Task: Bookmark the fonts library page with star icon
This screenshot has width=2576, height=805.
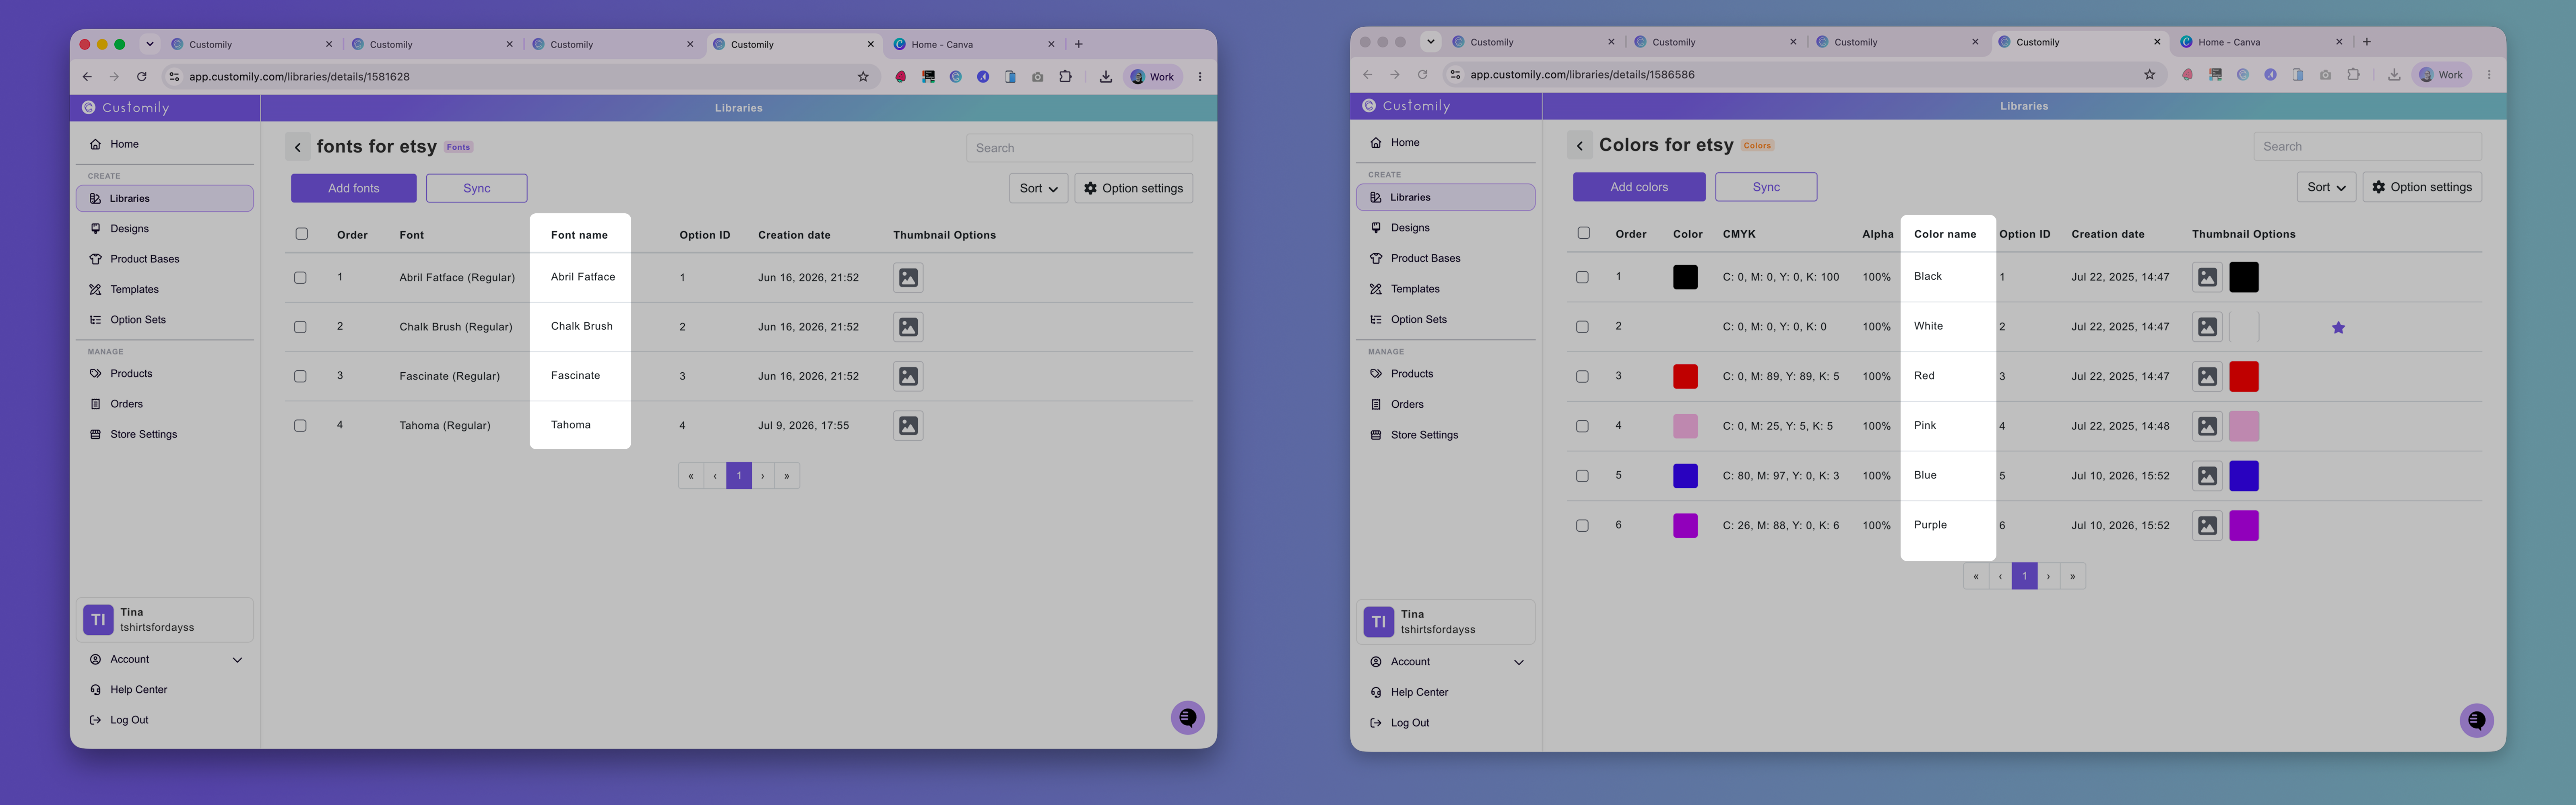Action: pos(863,76)
